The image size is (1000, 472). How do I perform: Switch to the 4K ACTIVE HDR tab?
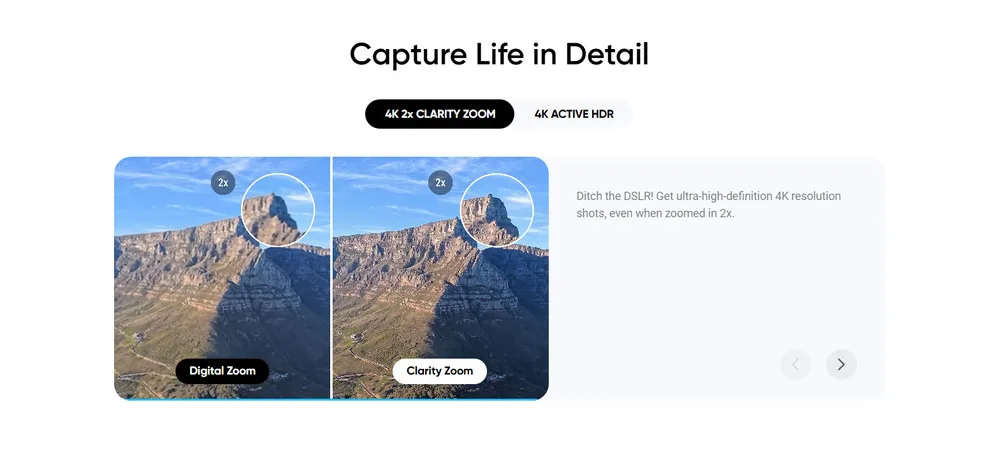tap(574, 114)
